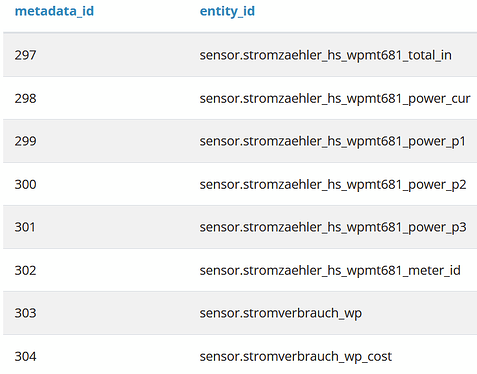Click the sensor.stromzaehler_hs_wpmt681_power_p1 entity
The height and width of the screenshot is (374, 477).
tap(333, 141)
